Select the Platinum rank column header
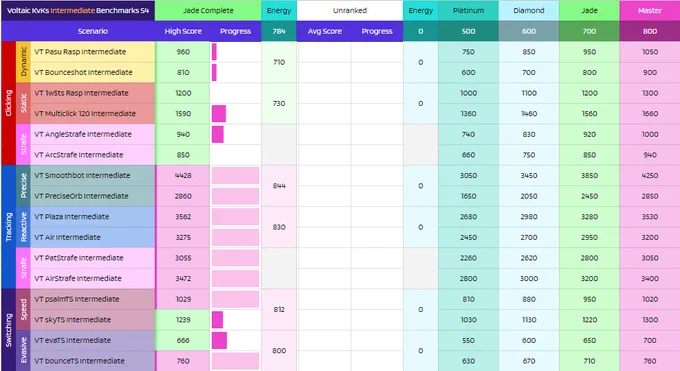Screen dimensions: 680x371 click(x=468, y=10)
